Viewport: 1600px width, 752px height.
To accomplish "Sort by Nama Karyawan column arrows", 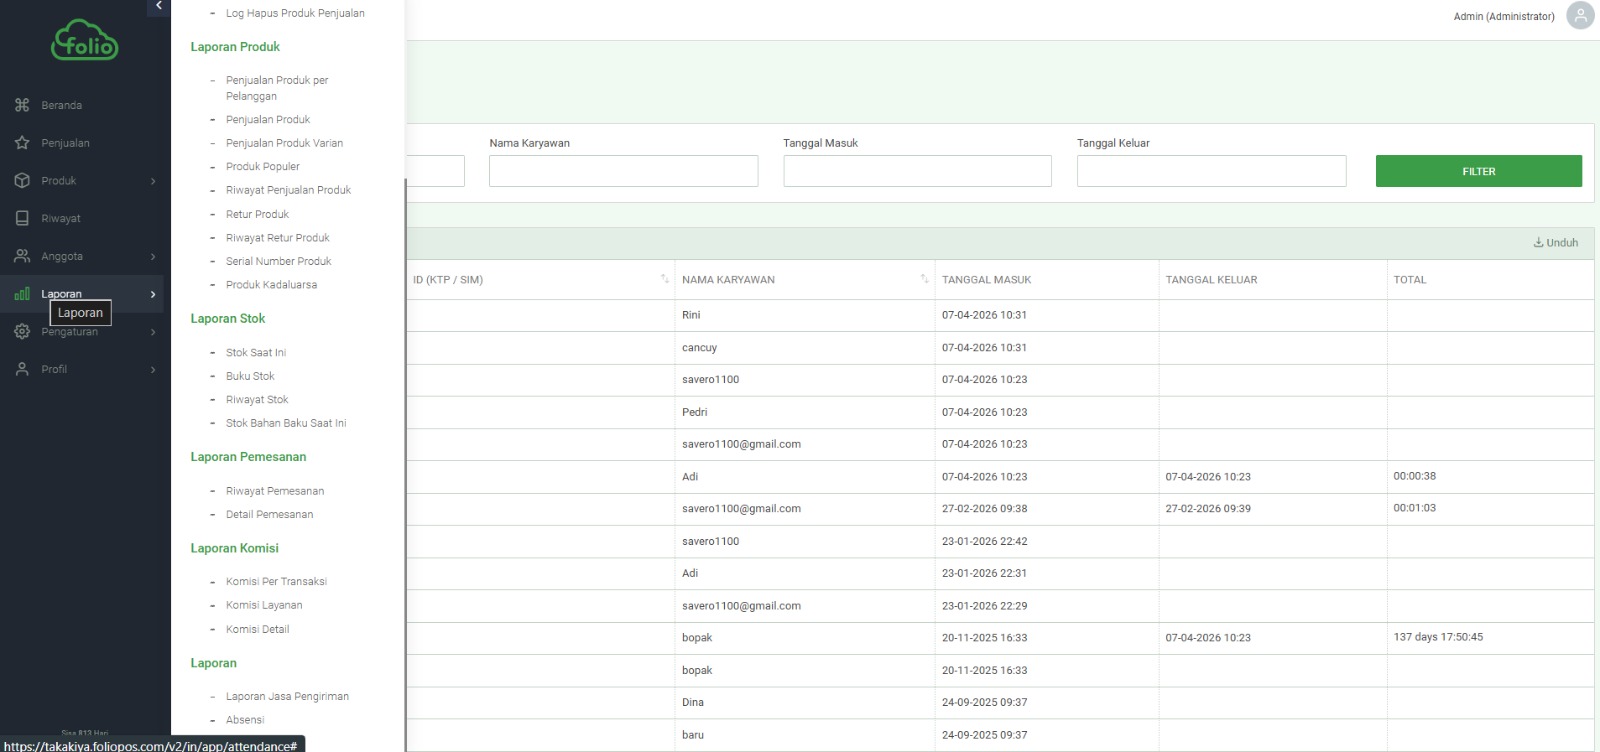I will pos(924,279).
